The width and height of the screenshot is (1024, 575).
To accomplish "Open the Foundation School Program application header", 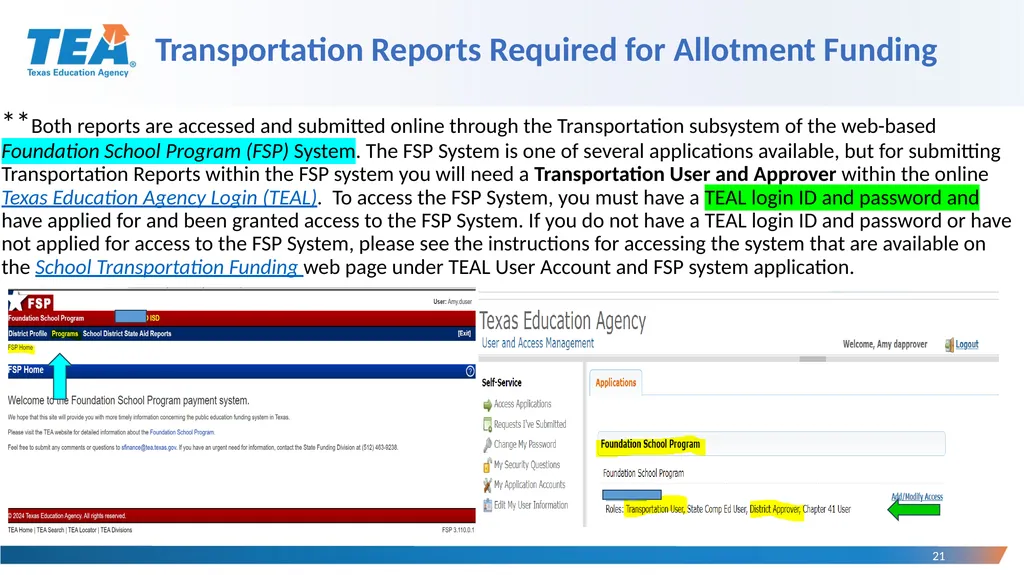I will tap(771, 444).
